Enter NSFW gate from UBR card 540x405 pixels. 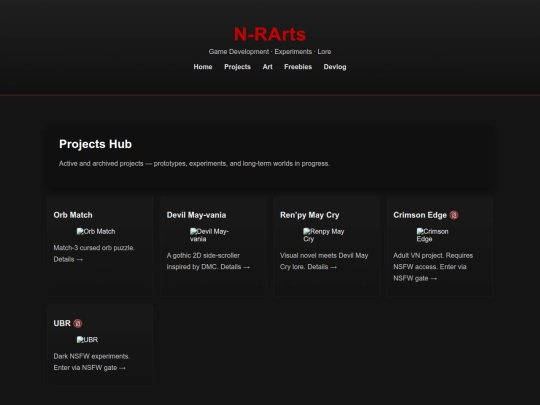click(90, 368)
